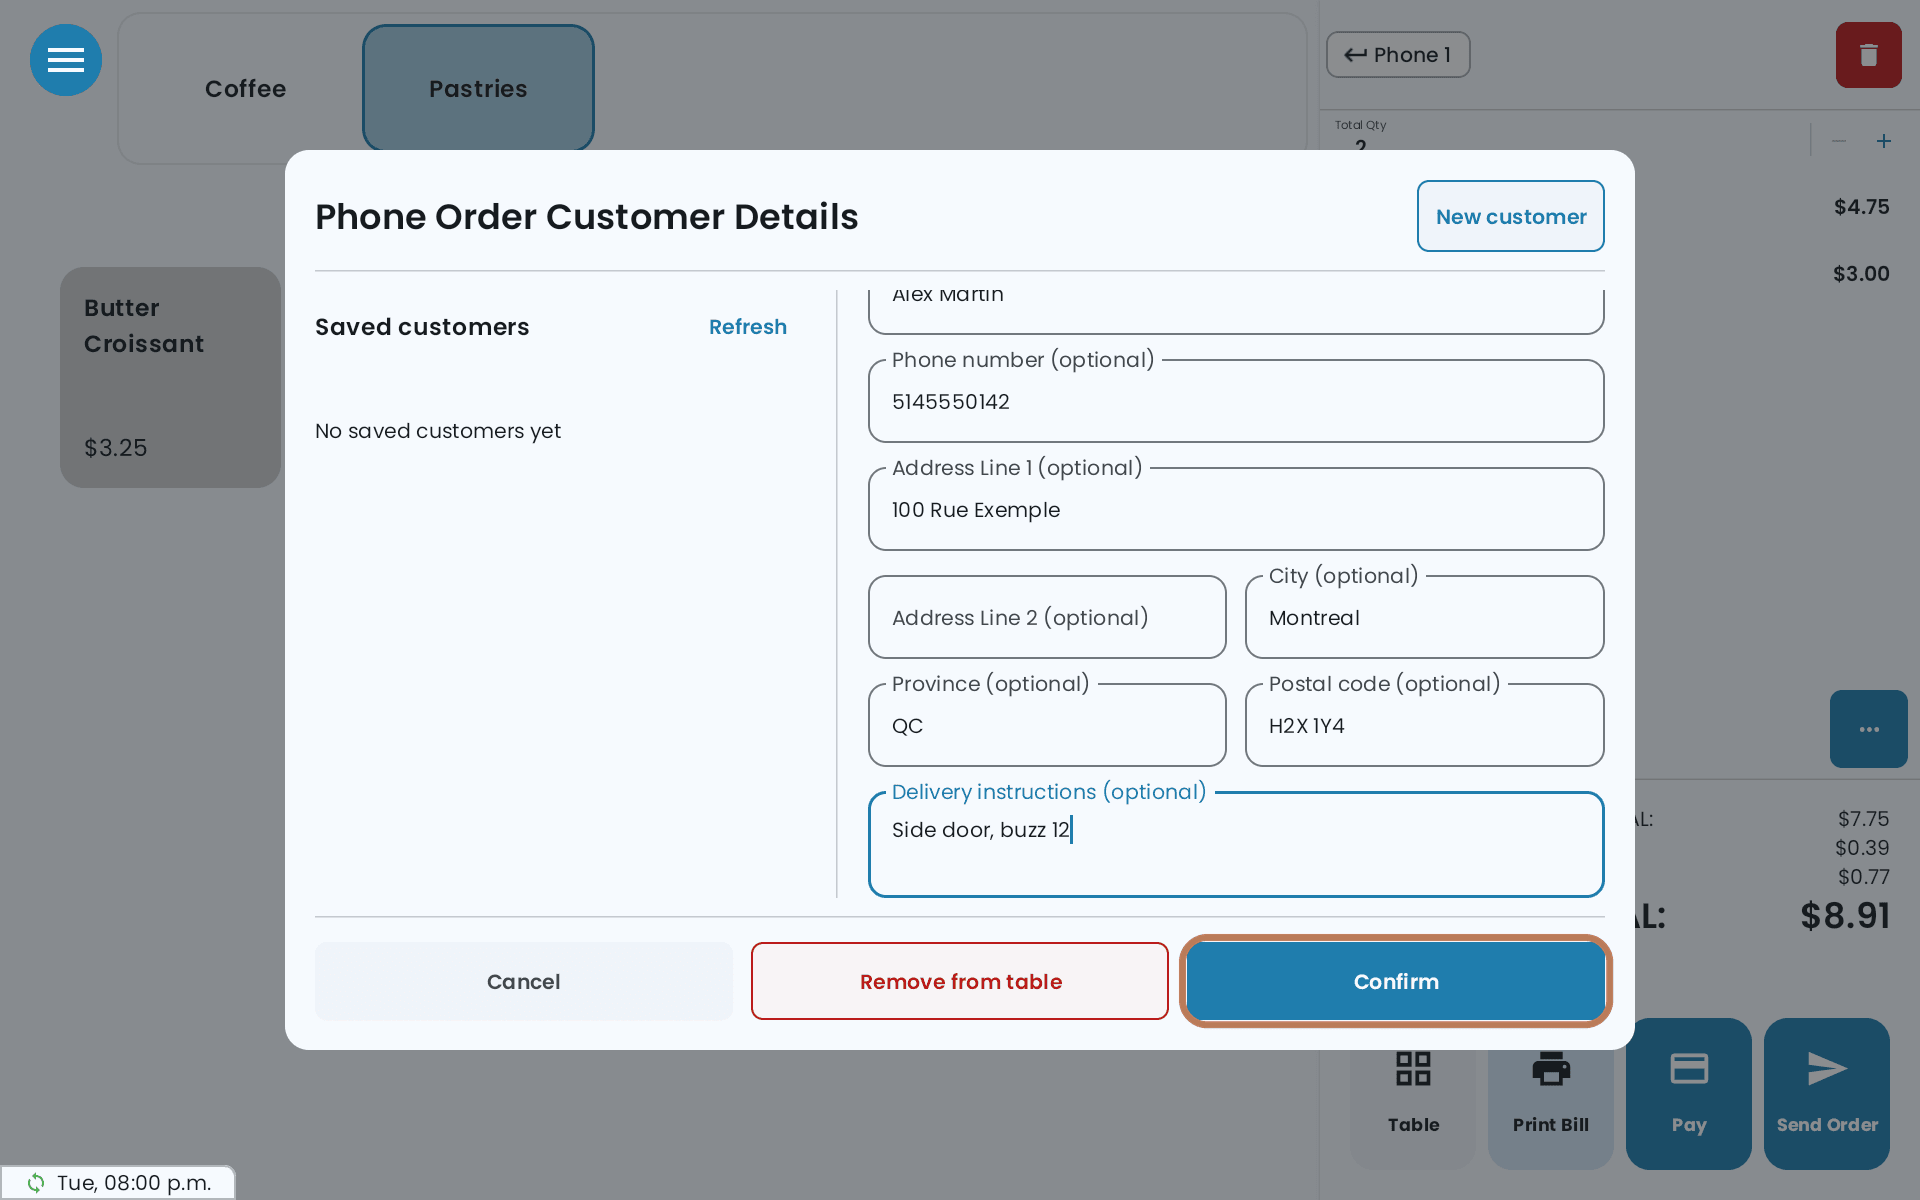Viewport: 1920px width, 1200px height.
Task: Click the Tue, 08:00 p.m. clock text
Action: (x=134, y=1183)
